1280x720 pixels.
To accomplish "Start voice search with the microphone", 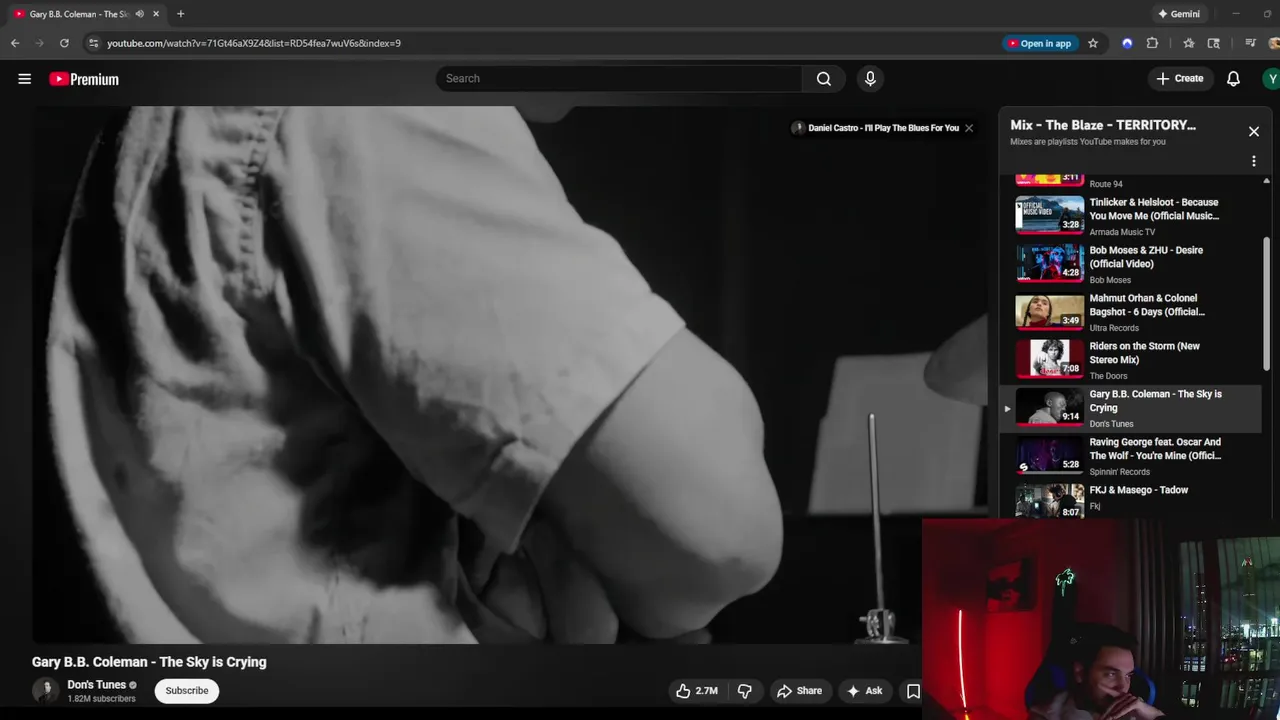I will [870, 79].
